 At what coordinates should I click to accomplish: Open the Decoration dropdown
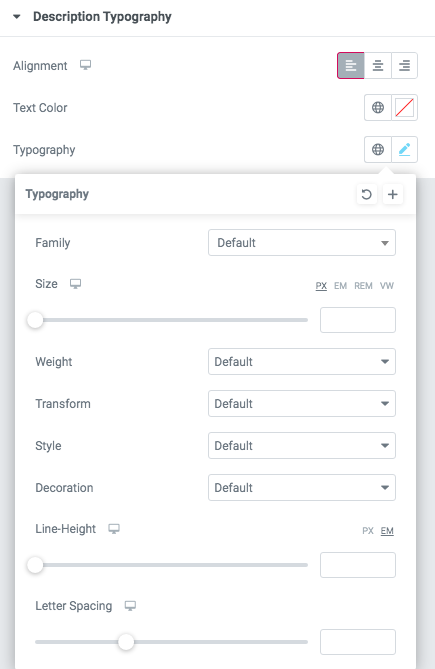tap(302, 488)
